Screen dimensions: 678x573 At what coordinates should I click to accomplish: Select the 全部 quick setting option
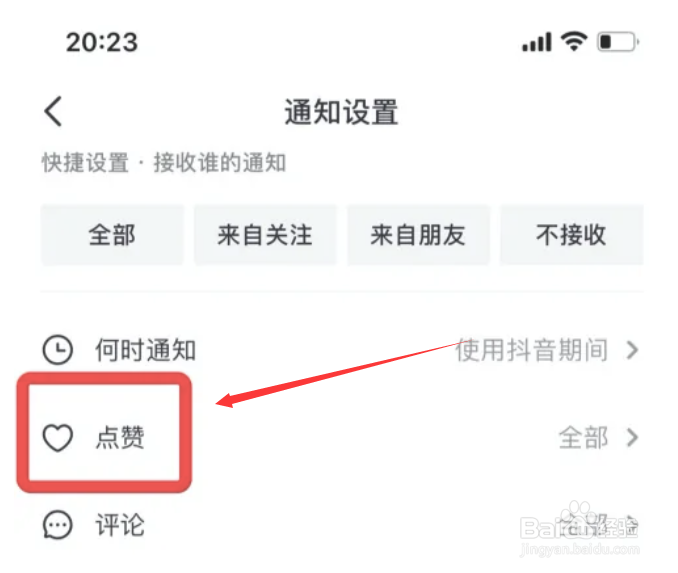coord(112,235)
